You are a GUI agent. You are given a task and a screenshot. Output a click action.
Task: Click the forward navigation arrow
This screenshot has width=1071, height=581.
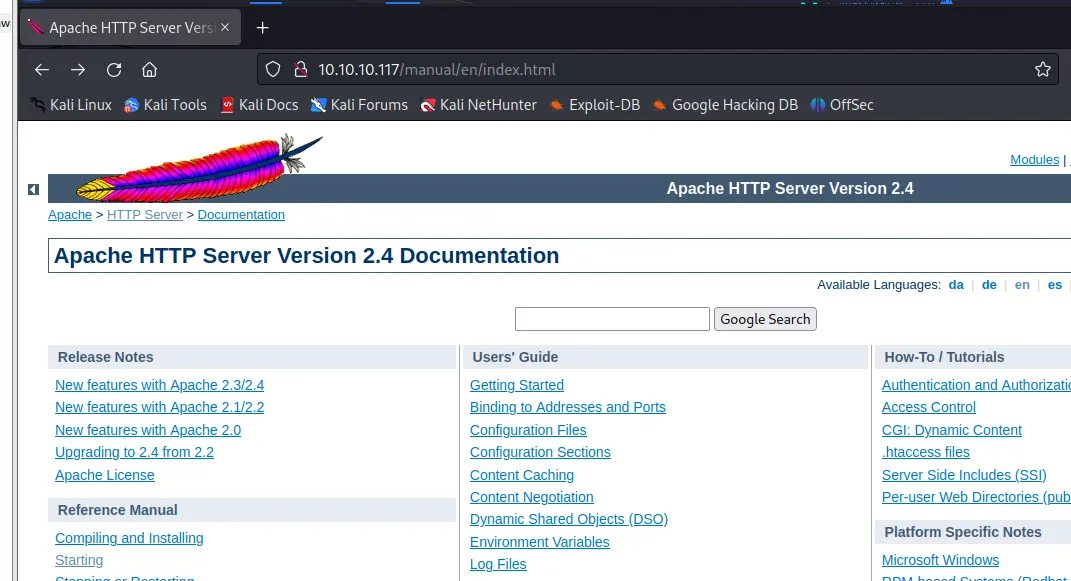click(78, 70)
